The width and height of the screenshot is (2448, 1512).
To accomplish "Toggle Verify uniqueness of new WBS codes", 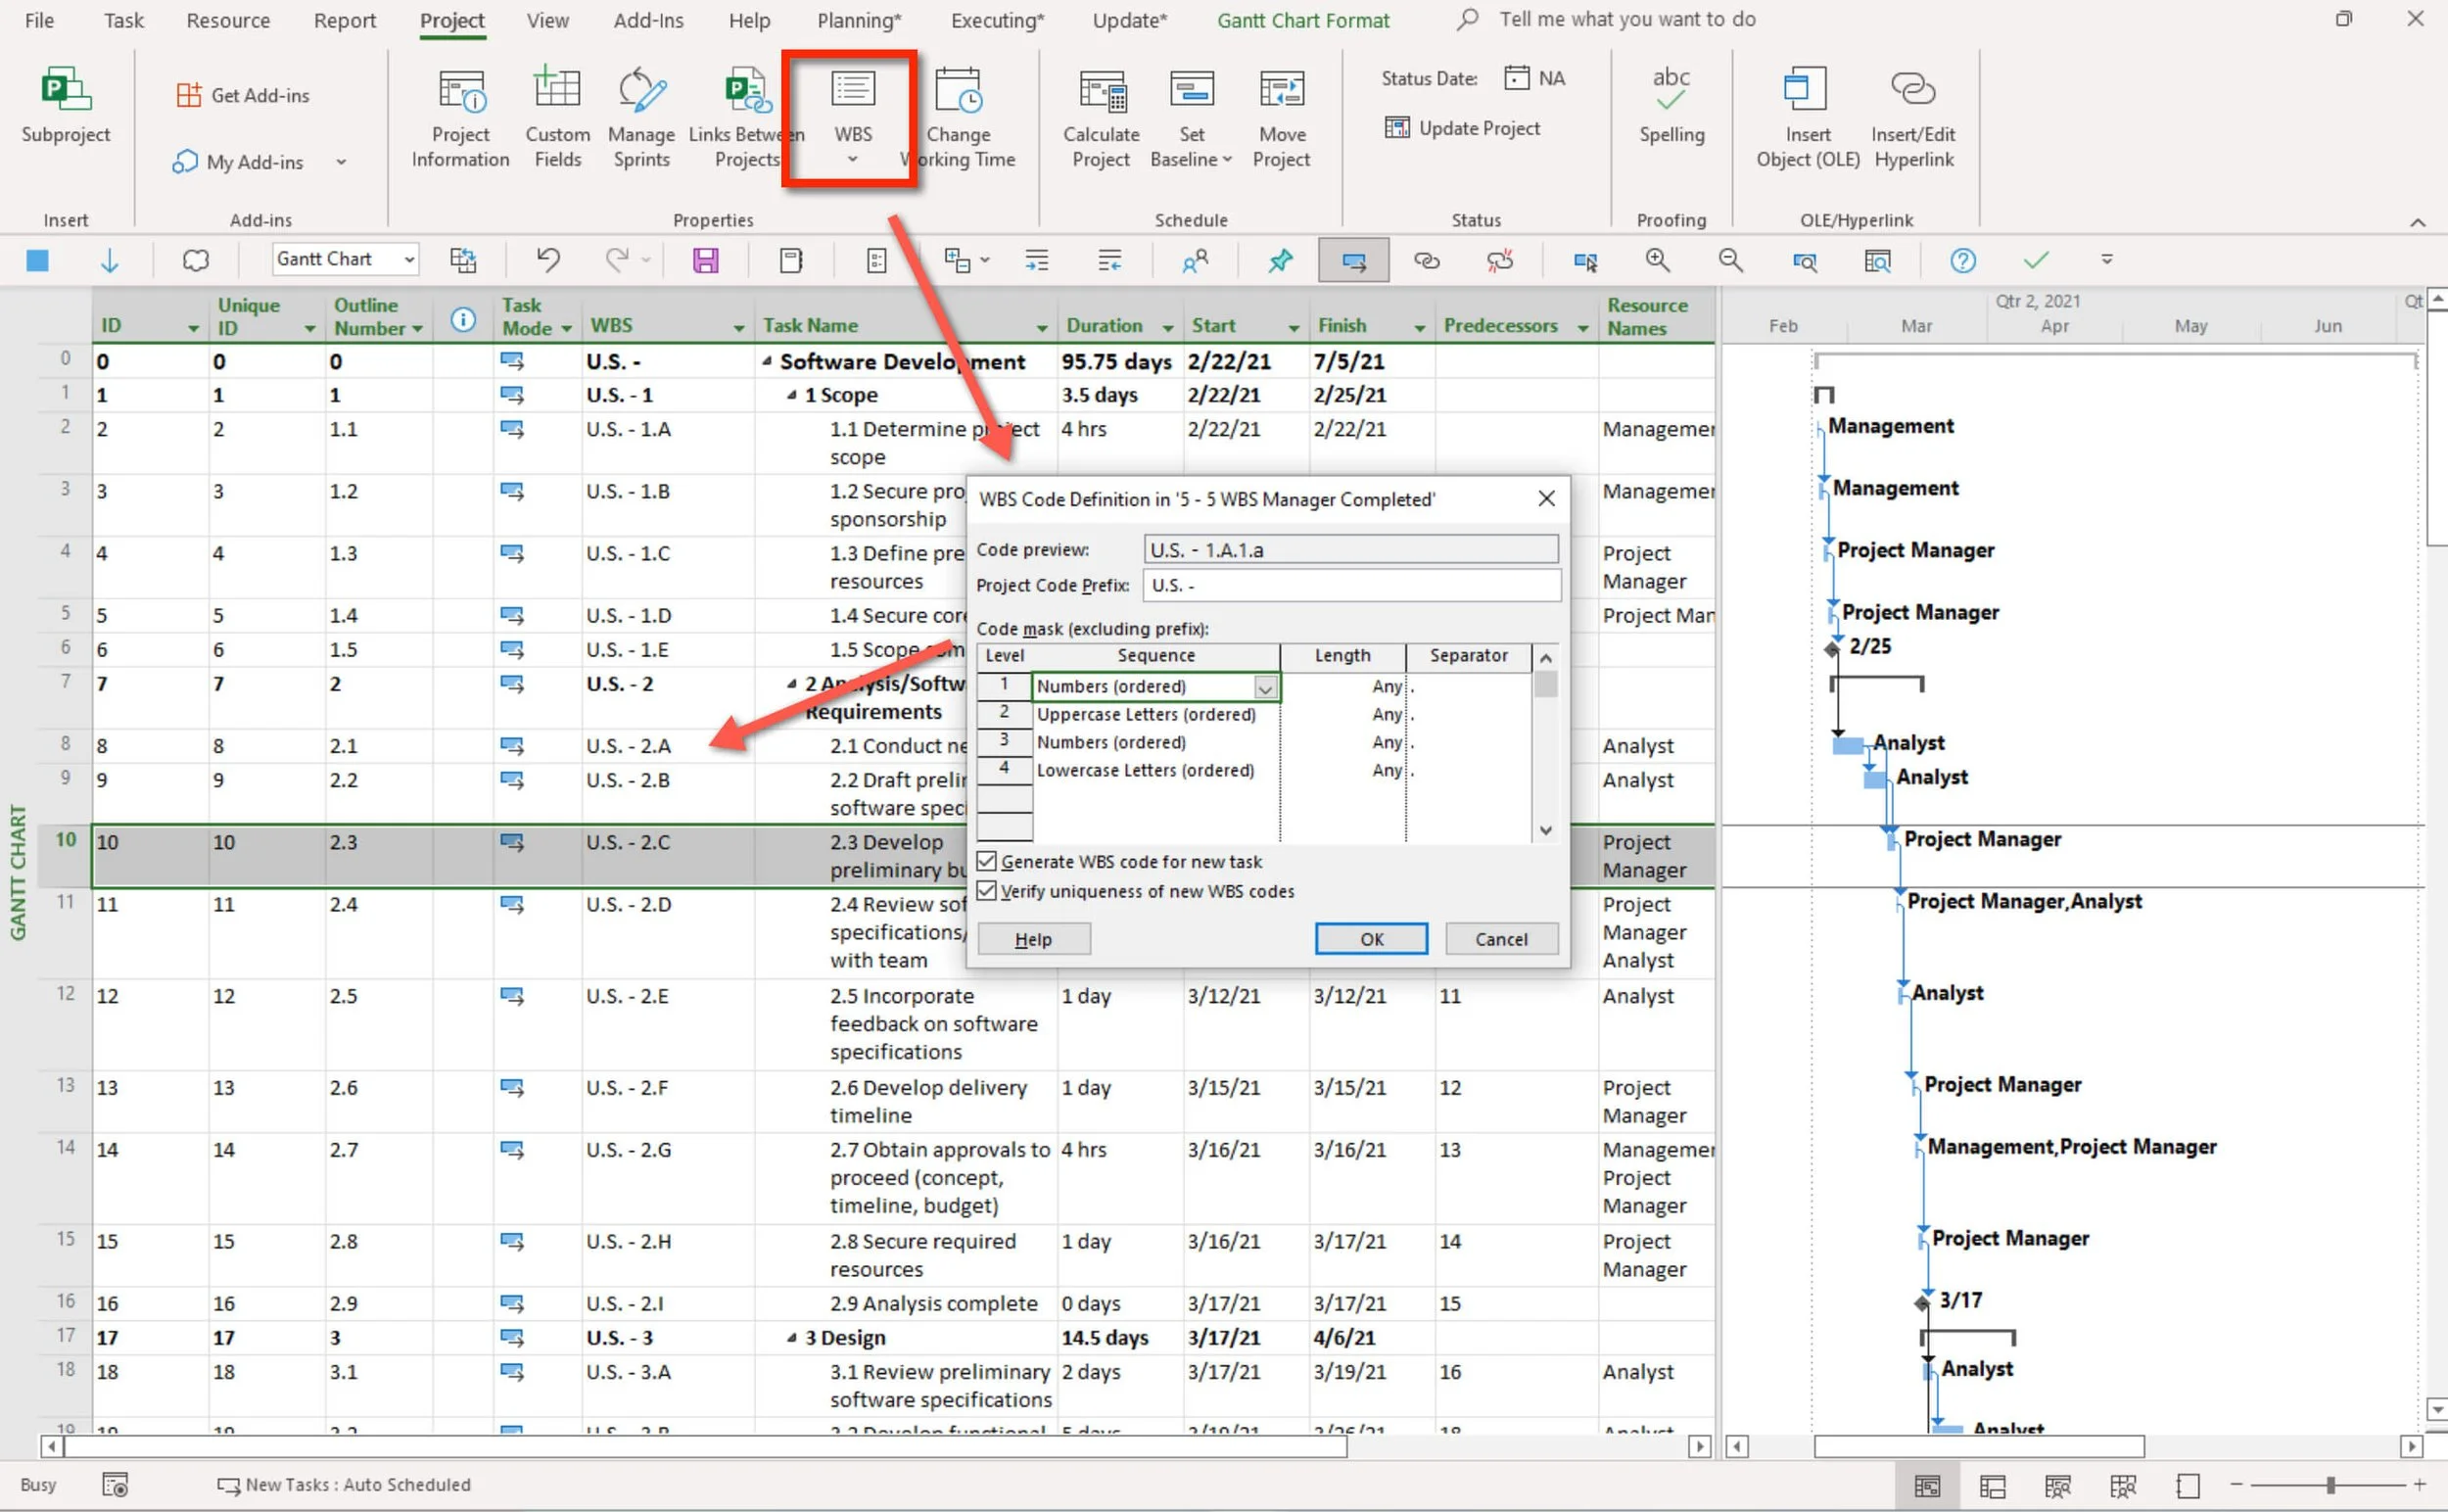I will pyautogui.click(x=987, y=890).
